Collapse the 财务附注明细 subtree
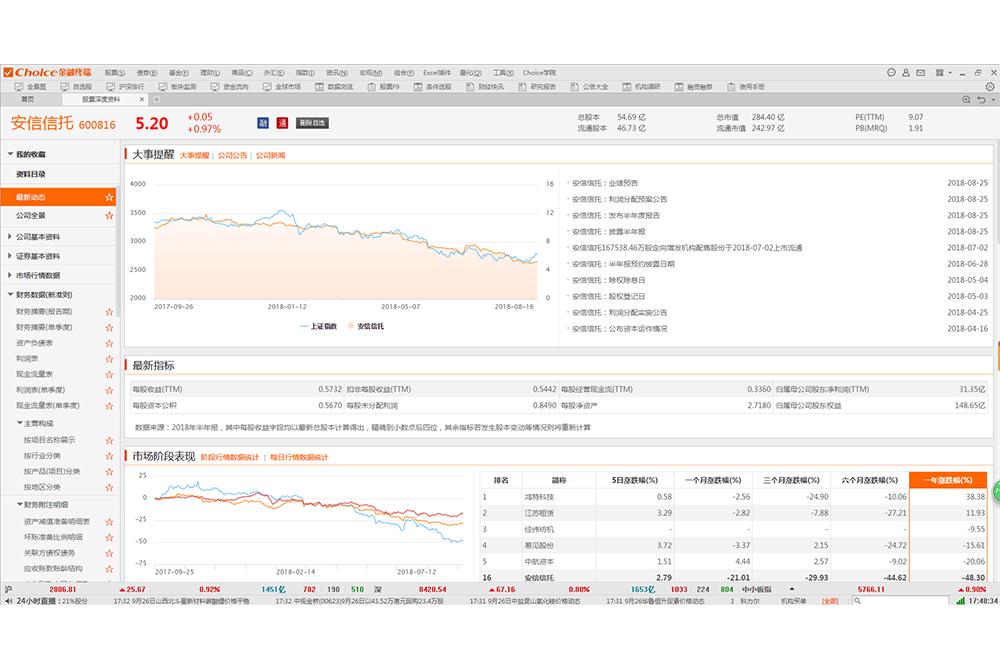The height and width of the screenshot is (666, 1000). 19,504
